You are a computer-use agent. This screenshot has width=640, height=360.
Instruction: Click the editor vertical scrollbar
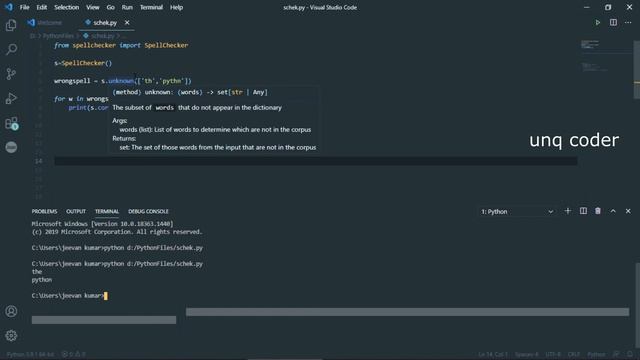coord(636,70)
